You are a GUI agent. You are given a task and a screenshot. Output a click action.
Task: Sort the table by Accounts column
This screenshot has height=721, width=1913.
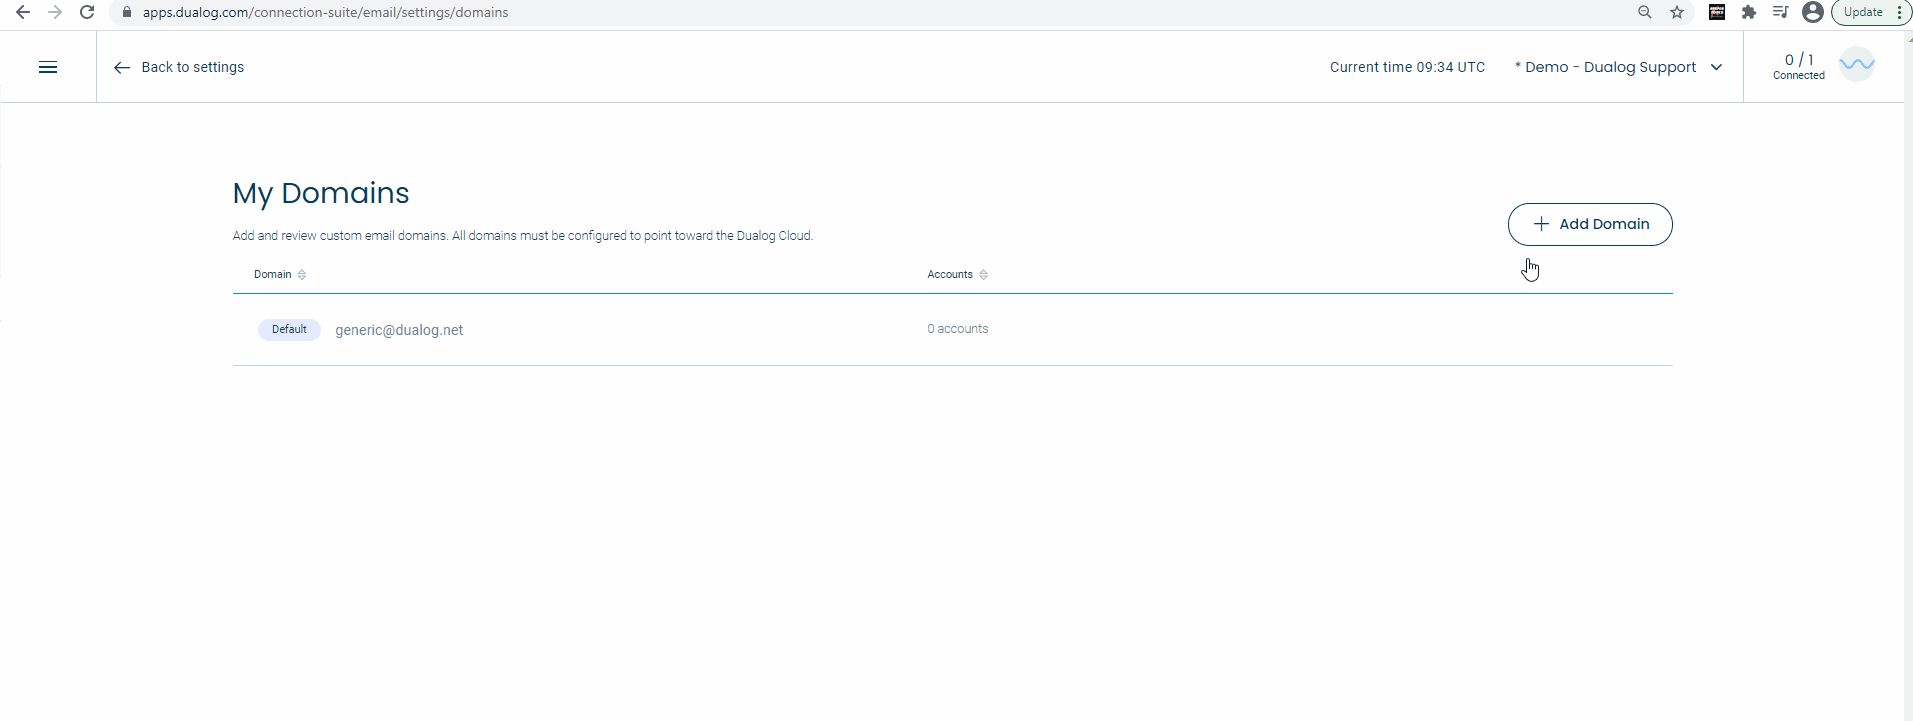tap(957, 274)
